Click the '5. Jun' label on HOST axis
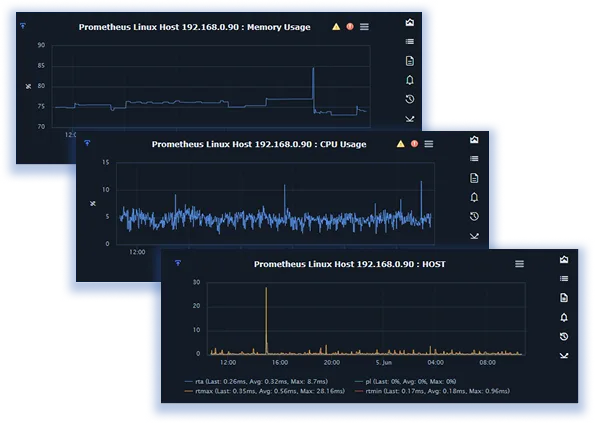The height and width of the screenshot is (424, 595). (384, 363)
